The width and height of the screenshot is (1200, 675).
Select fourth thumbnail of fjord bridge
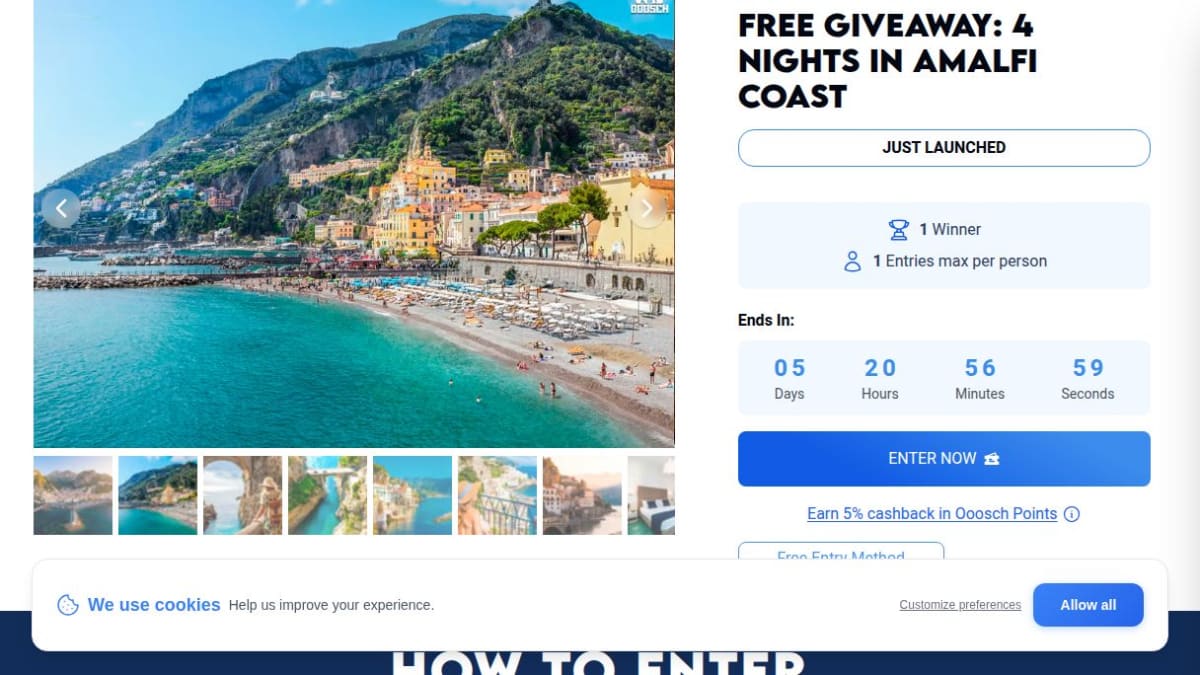tap(328, 495)
